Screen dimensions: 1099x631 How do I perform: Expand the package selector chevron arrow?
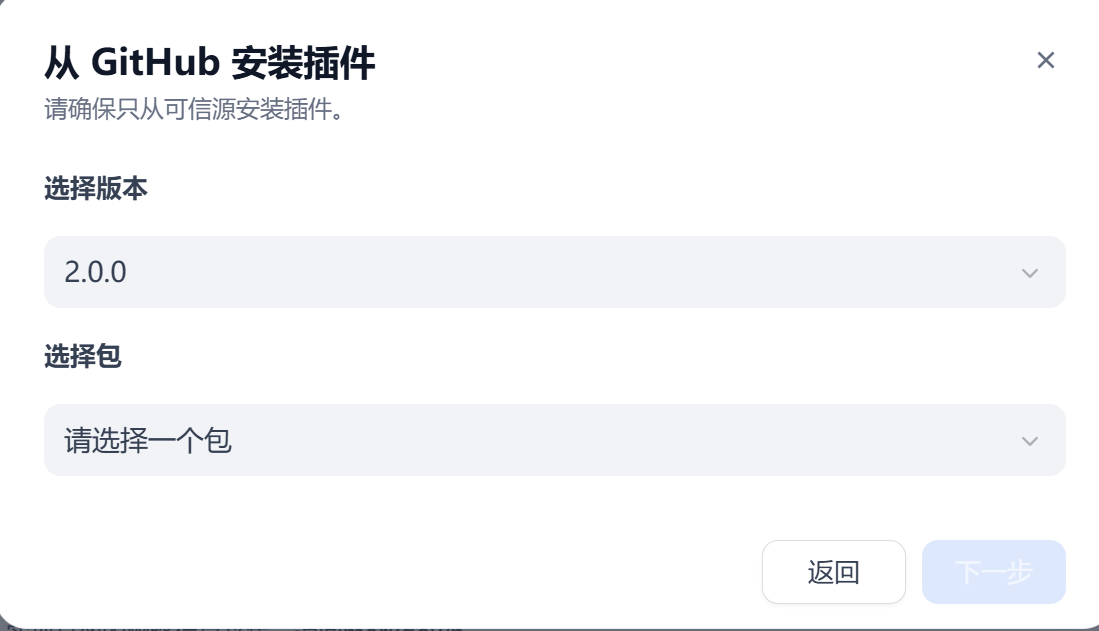[1029, 440]
